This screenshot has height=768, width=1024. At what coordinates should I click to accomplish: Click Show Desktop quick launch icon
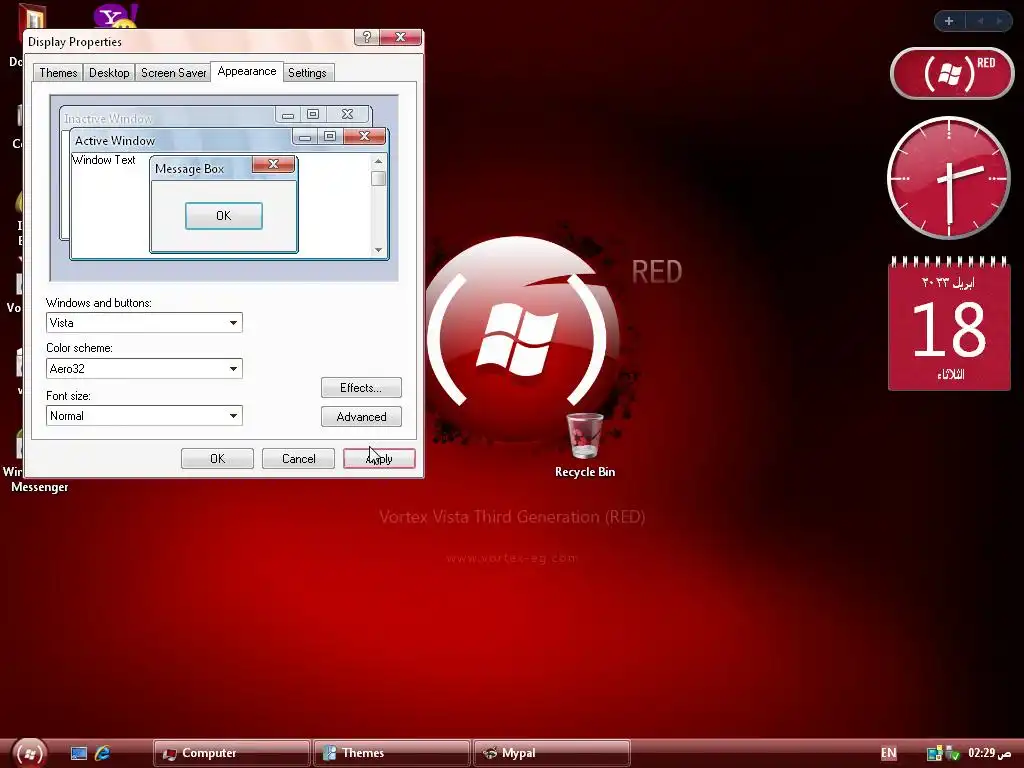(78, 753)
